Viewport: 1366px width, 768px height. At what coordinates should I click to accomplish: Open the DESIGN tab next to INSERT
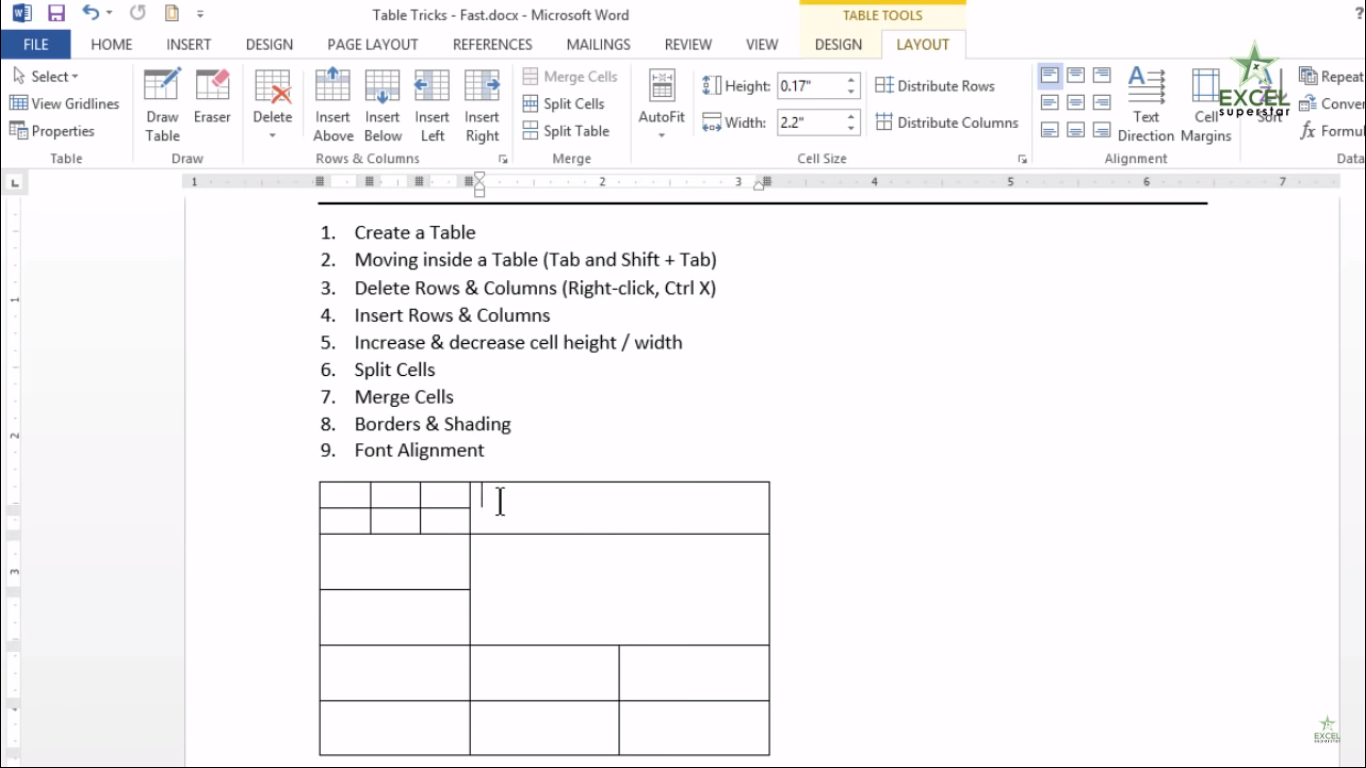[x=269, y=44]
